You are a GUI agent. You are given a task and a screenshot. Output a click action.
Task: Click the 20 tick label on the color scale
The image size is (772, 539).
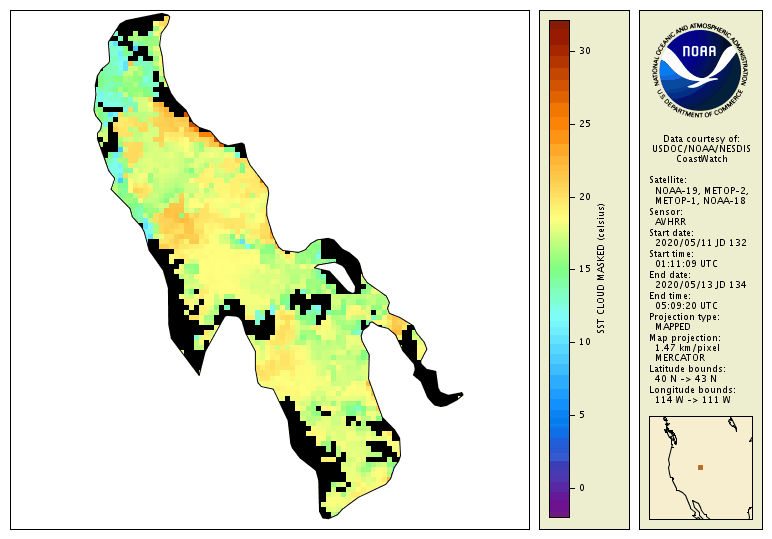pyautogui.click(x=585, y=196)
